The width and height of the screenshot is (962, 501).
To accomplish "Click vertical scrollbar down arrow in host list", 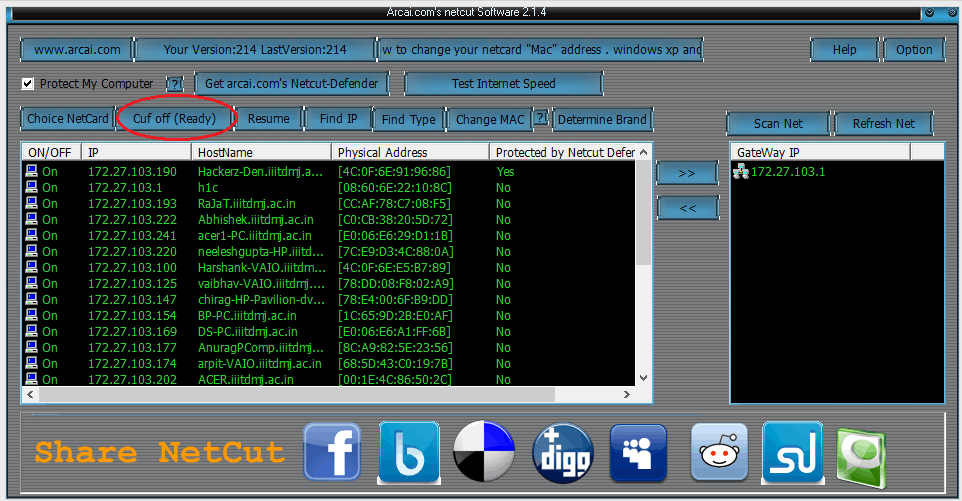I will (644, 378).
